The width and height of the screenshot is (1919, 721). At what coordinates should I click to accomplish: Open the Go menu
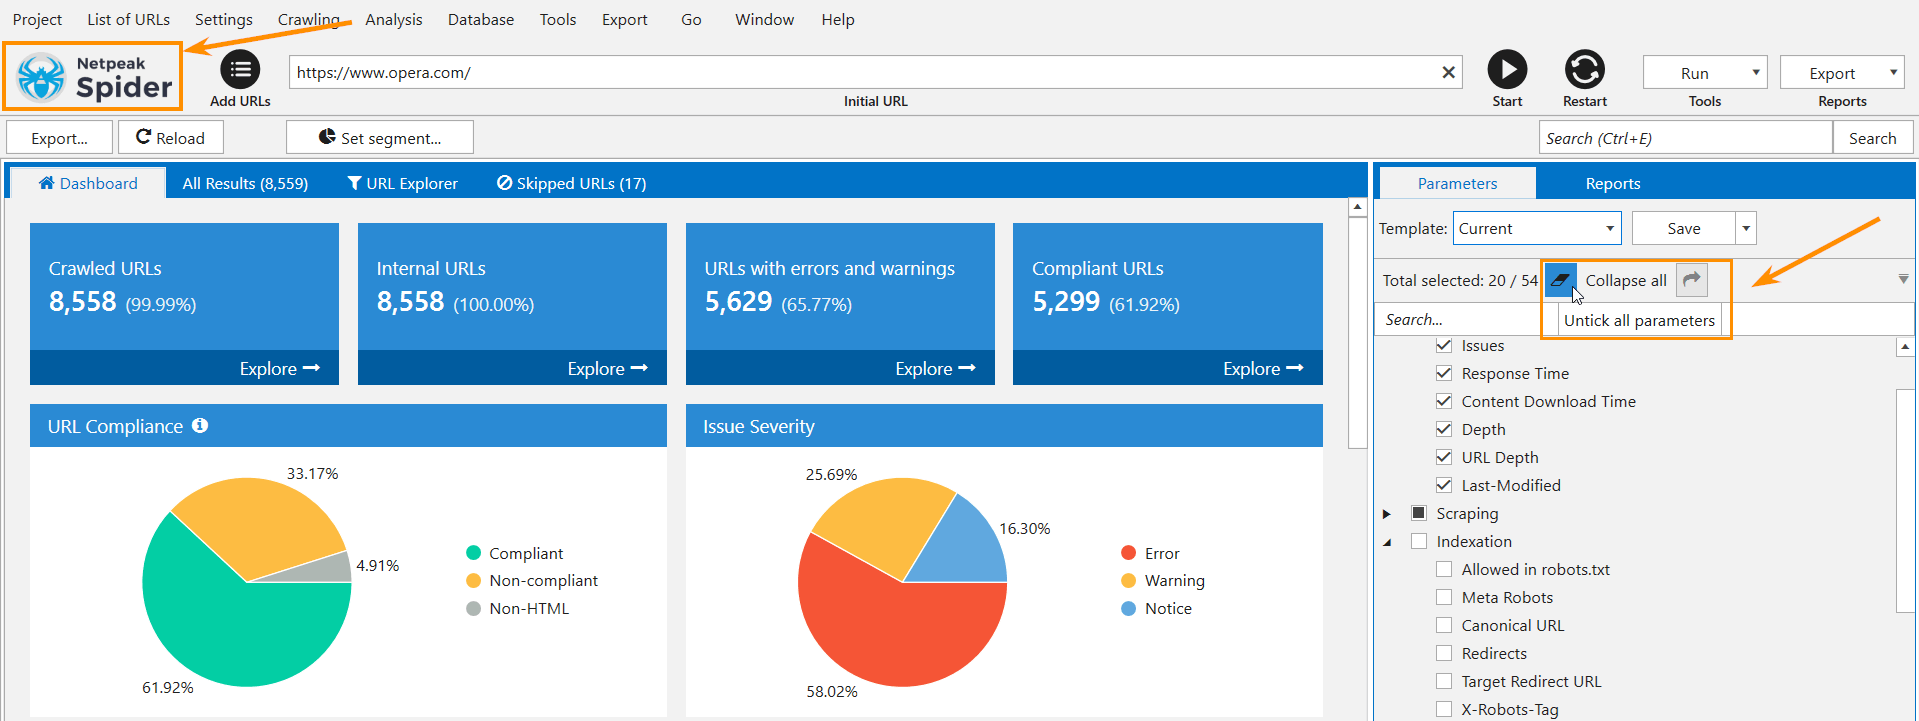coord(691,19)
